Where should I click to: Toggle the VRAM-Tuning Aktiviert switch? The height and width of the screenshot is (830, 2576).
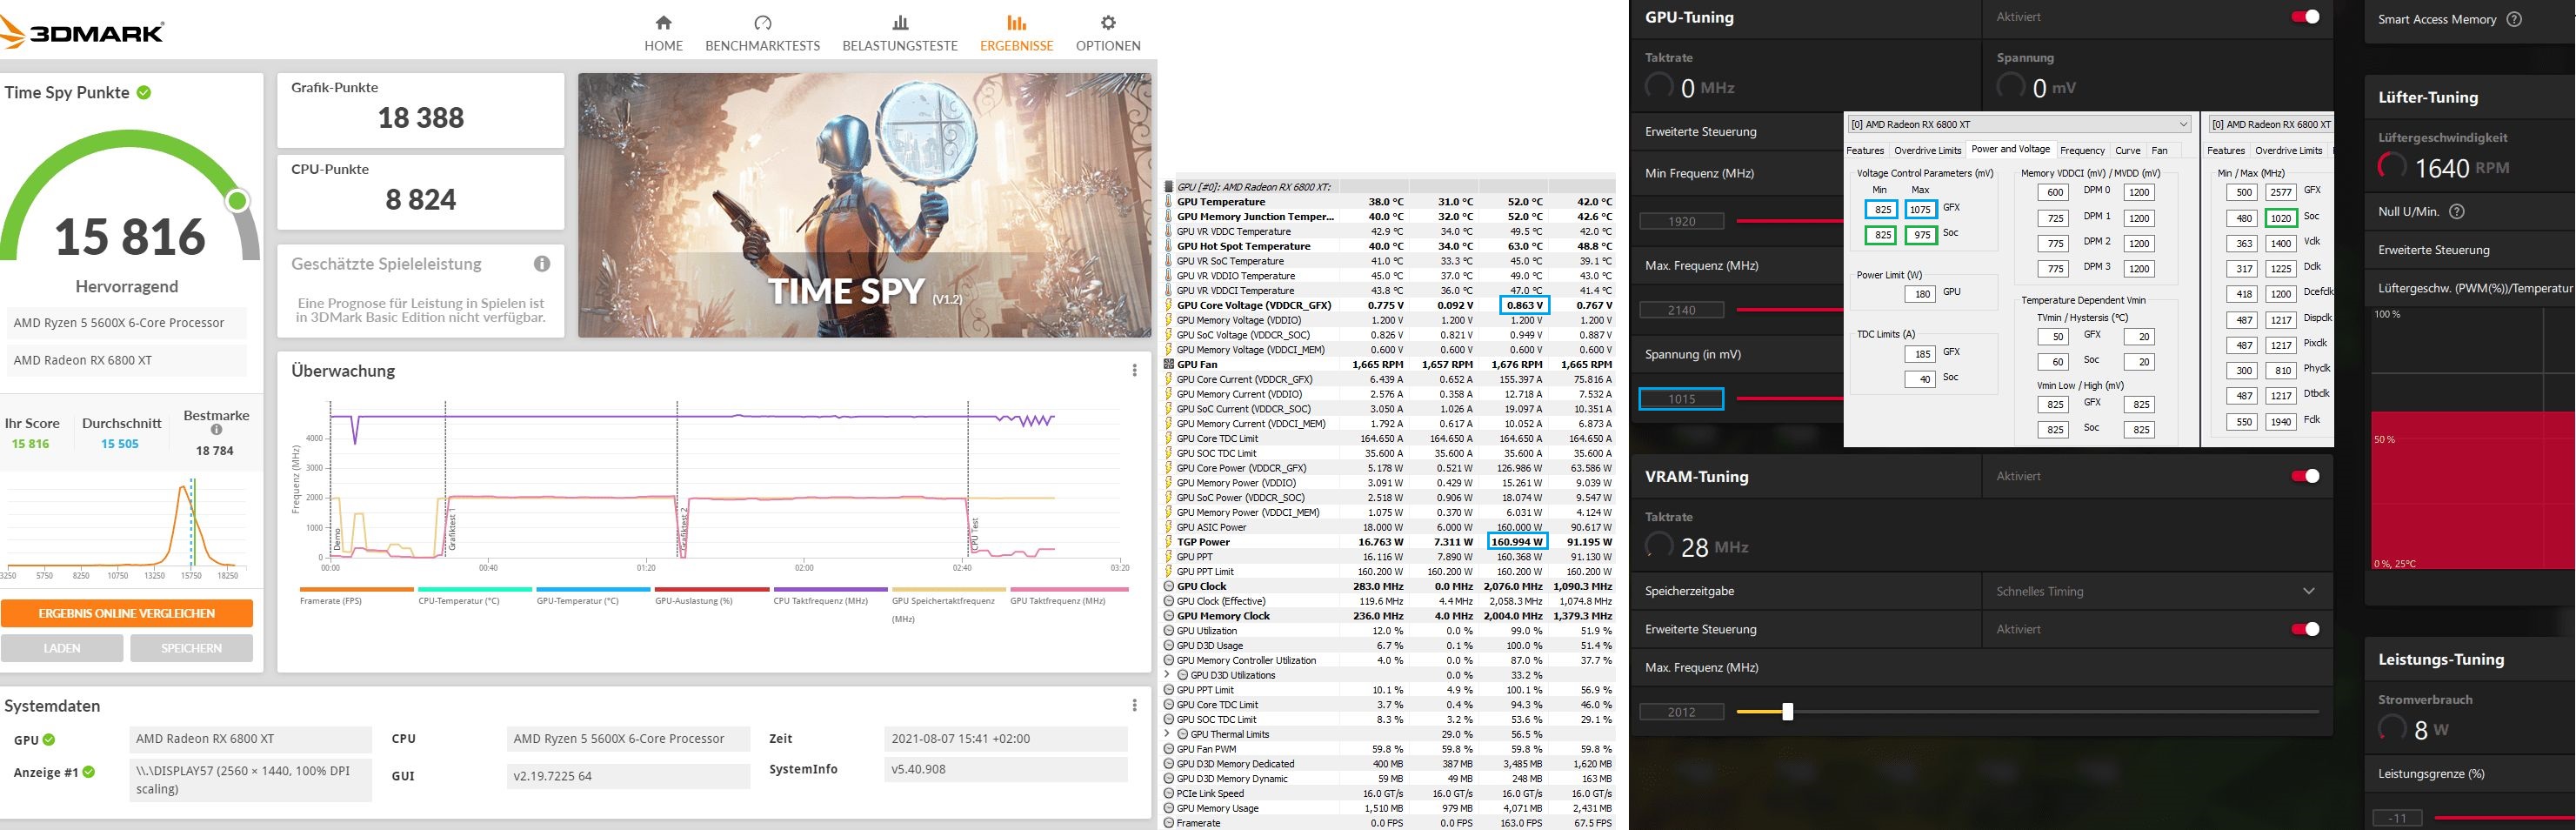2305,476
